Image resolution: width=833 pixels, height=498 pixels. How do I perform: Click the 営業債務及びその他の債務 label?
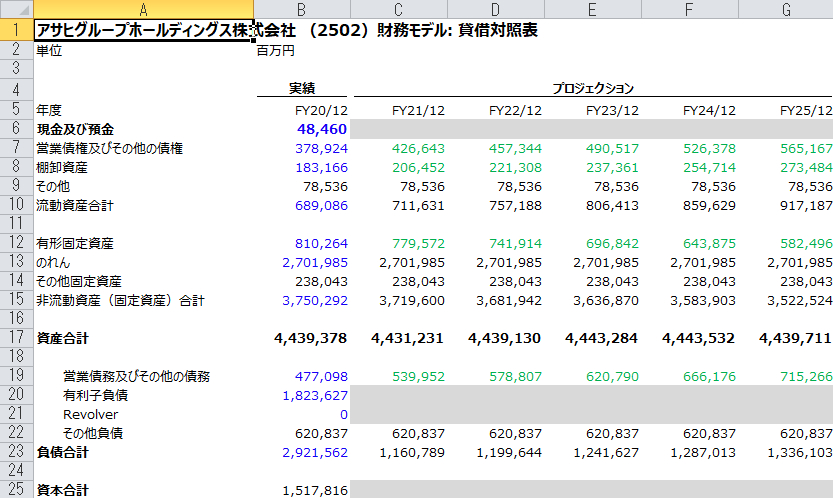point(137,376)
